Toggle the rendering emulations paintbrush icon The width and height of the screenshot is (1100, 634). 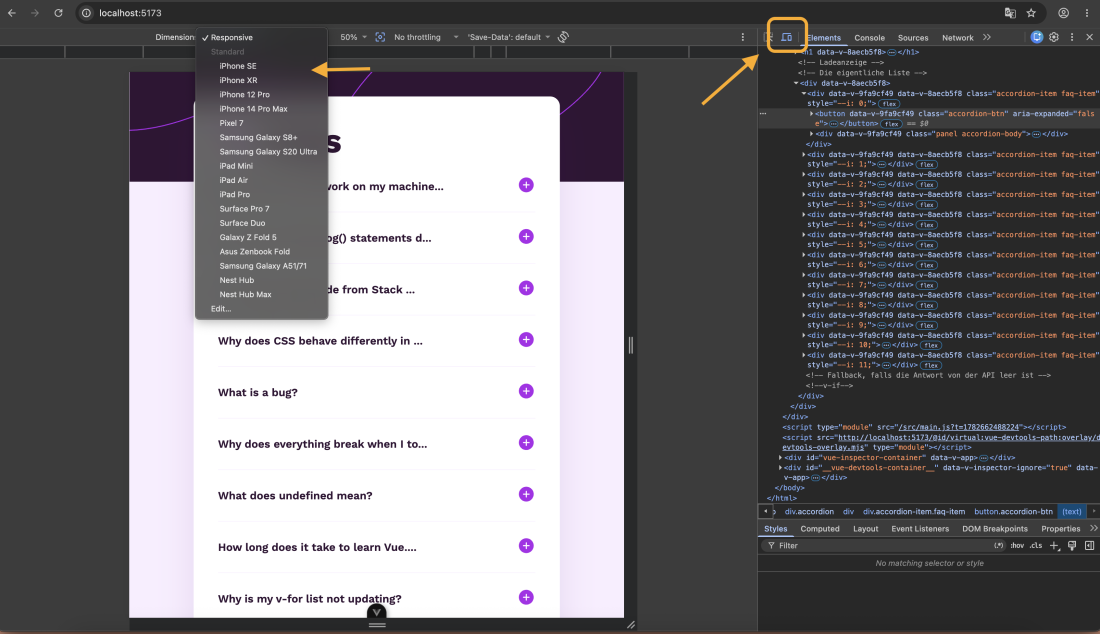click(1072, 546)
